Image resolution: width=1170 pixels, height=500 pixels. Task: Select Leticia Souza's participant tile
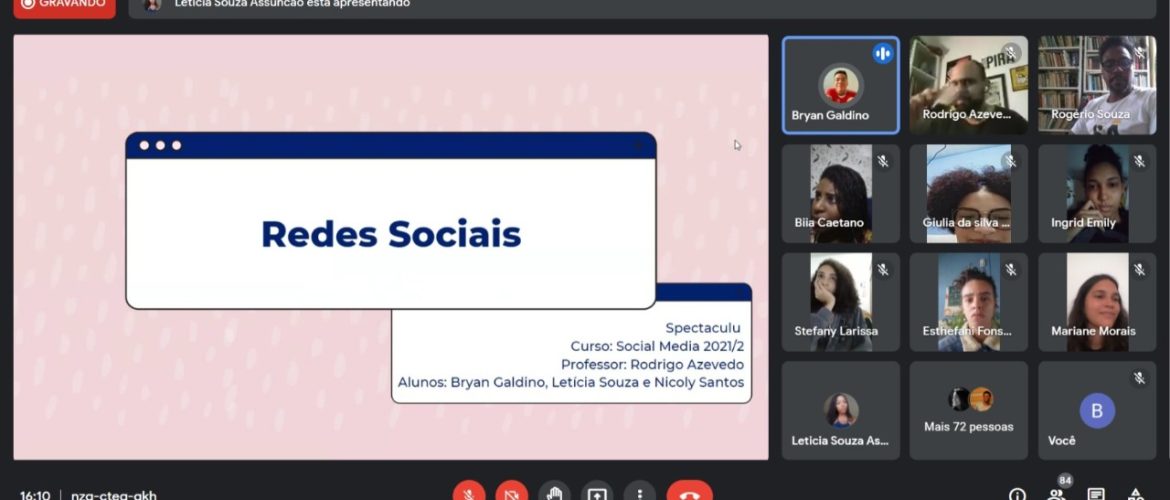pos(840,410)
